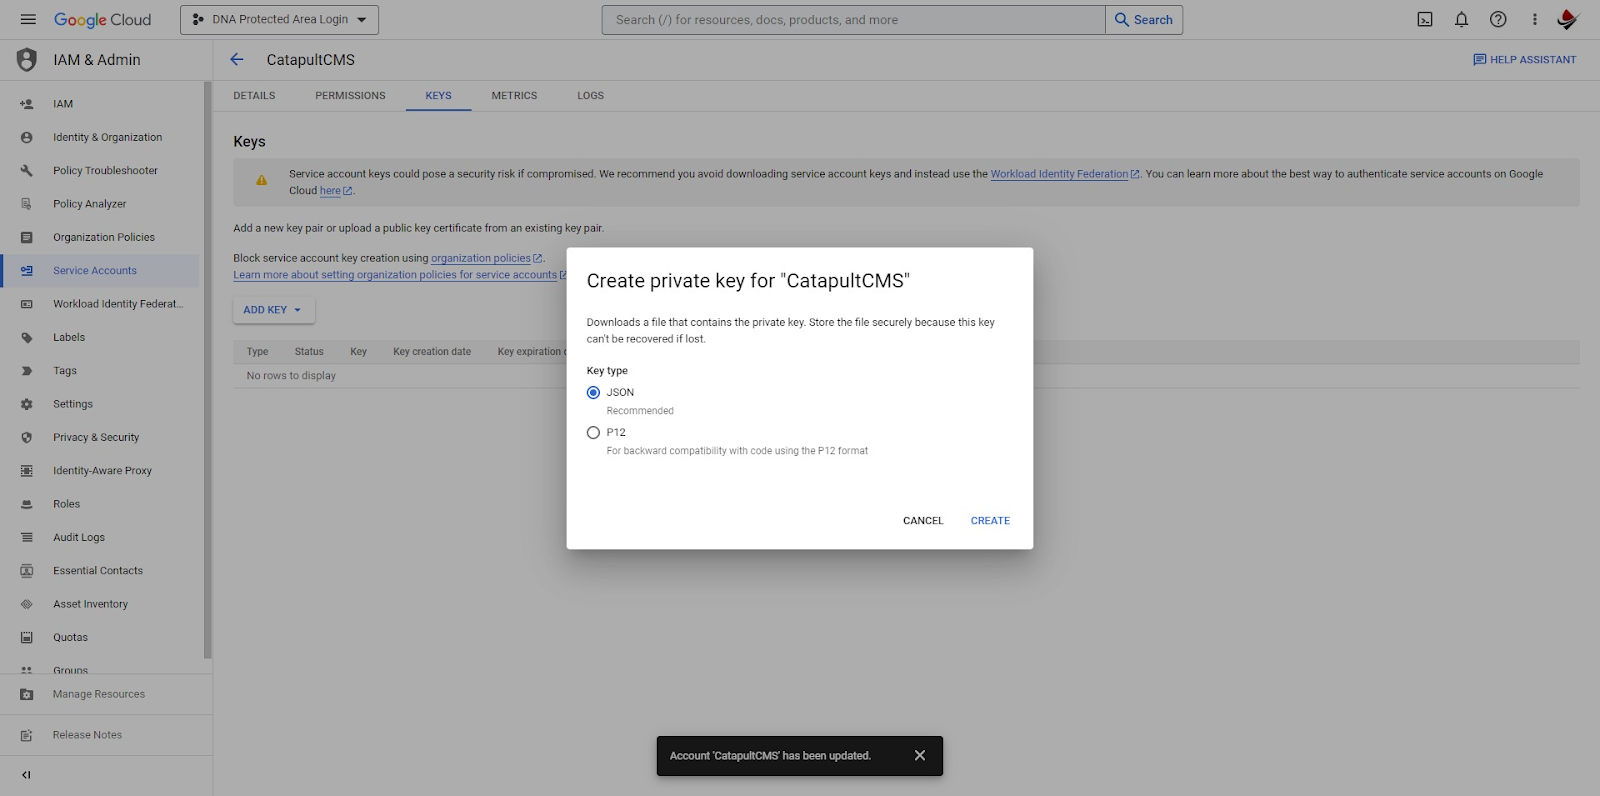Switch to the METRICS tab
This screenshot has width=1600, height=796.
tap(514, 96)
